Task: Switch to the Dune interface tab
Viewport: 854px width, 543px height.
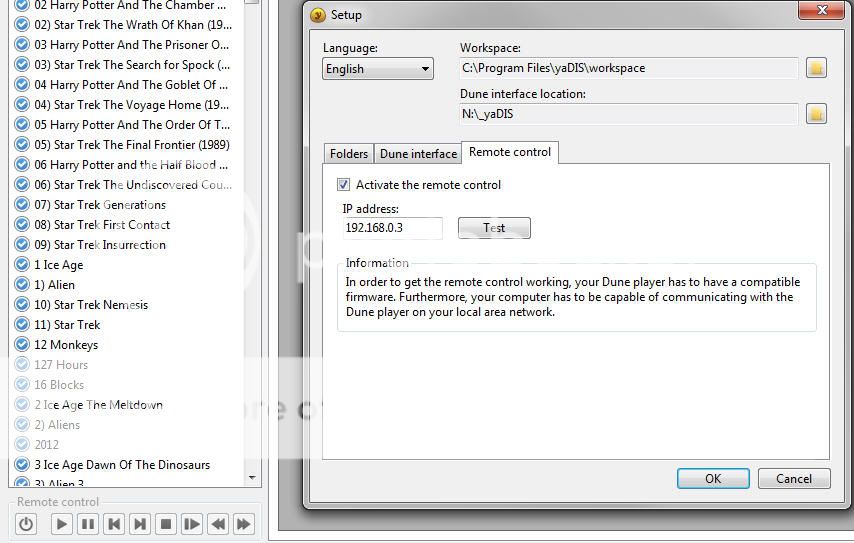Action: (418, 154)
